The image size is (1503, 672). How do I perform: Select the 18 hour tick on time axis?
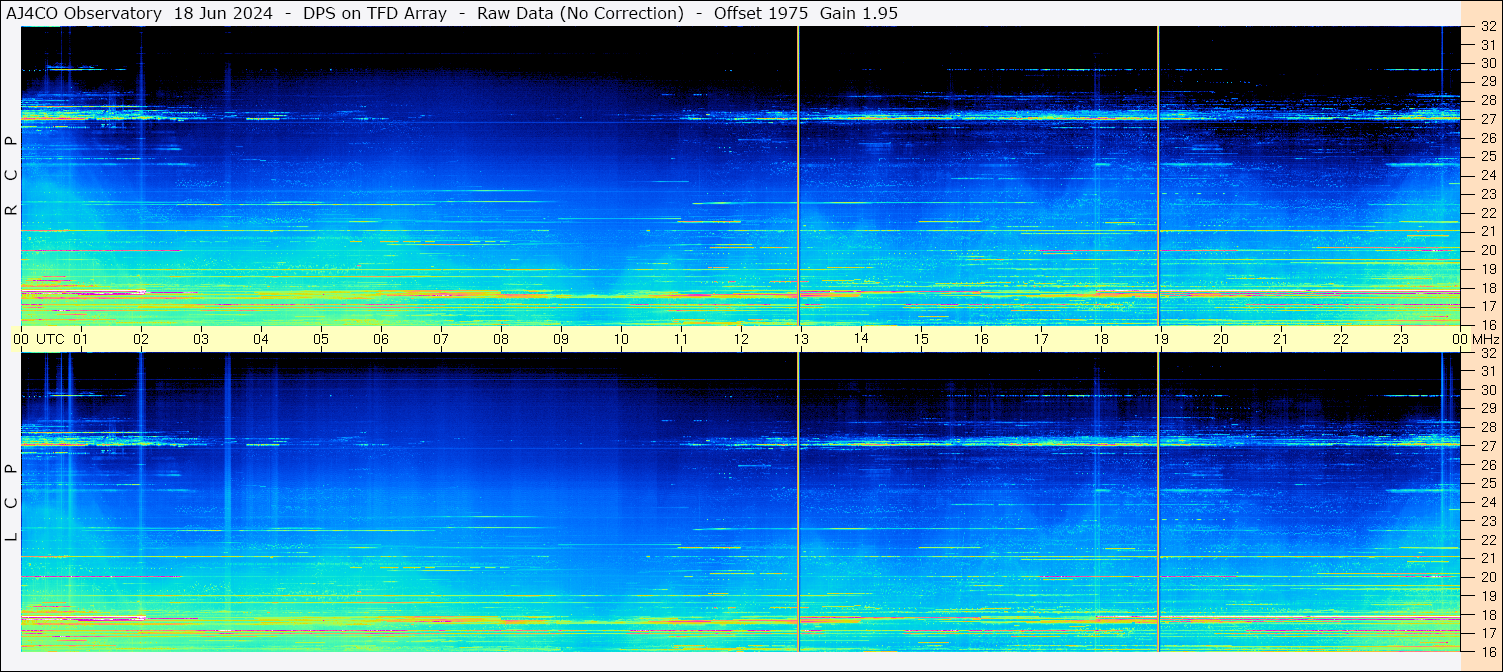click(x=1101, y=339)
